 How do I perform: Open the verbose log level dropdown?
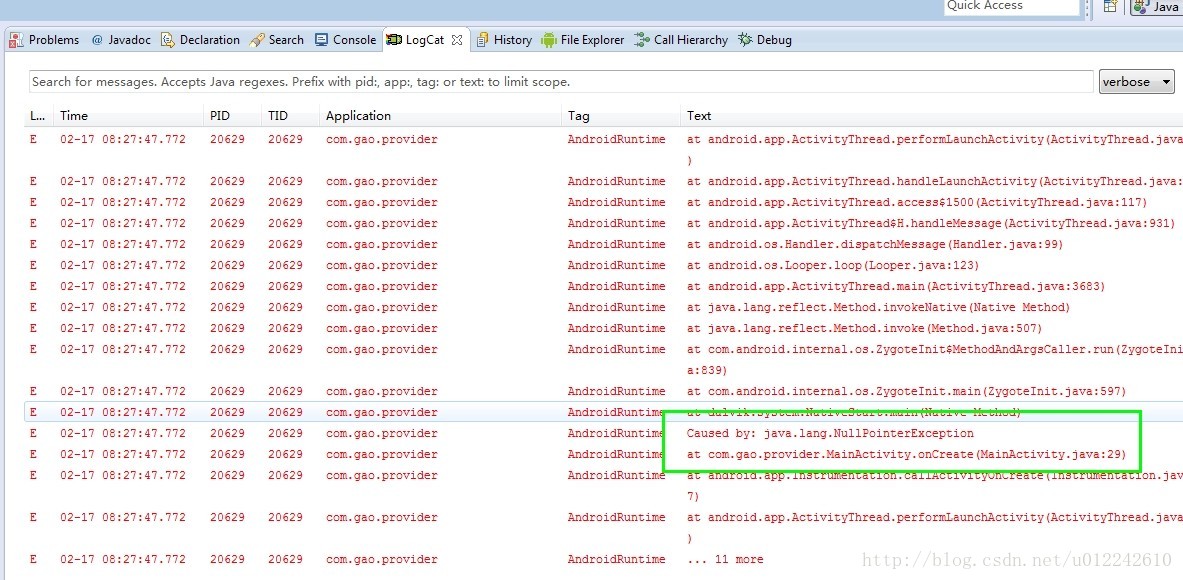coord(1137,81)
